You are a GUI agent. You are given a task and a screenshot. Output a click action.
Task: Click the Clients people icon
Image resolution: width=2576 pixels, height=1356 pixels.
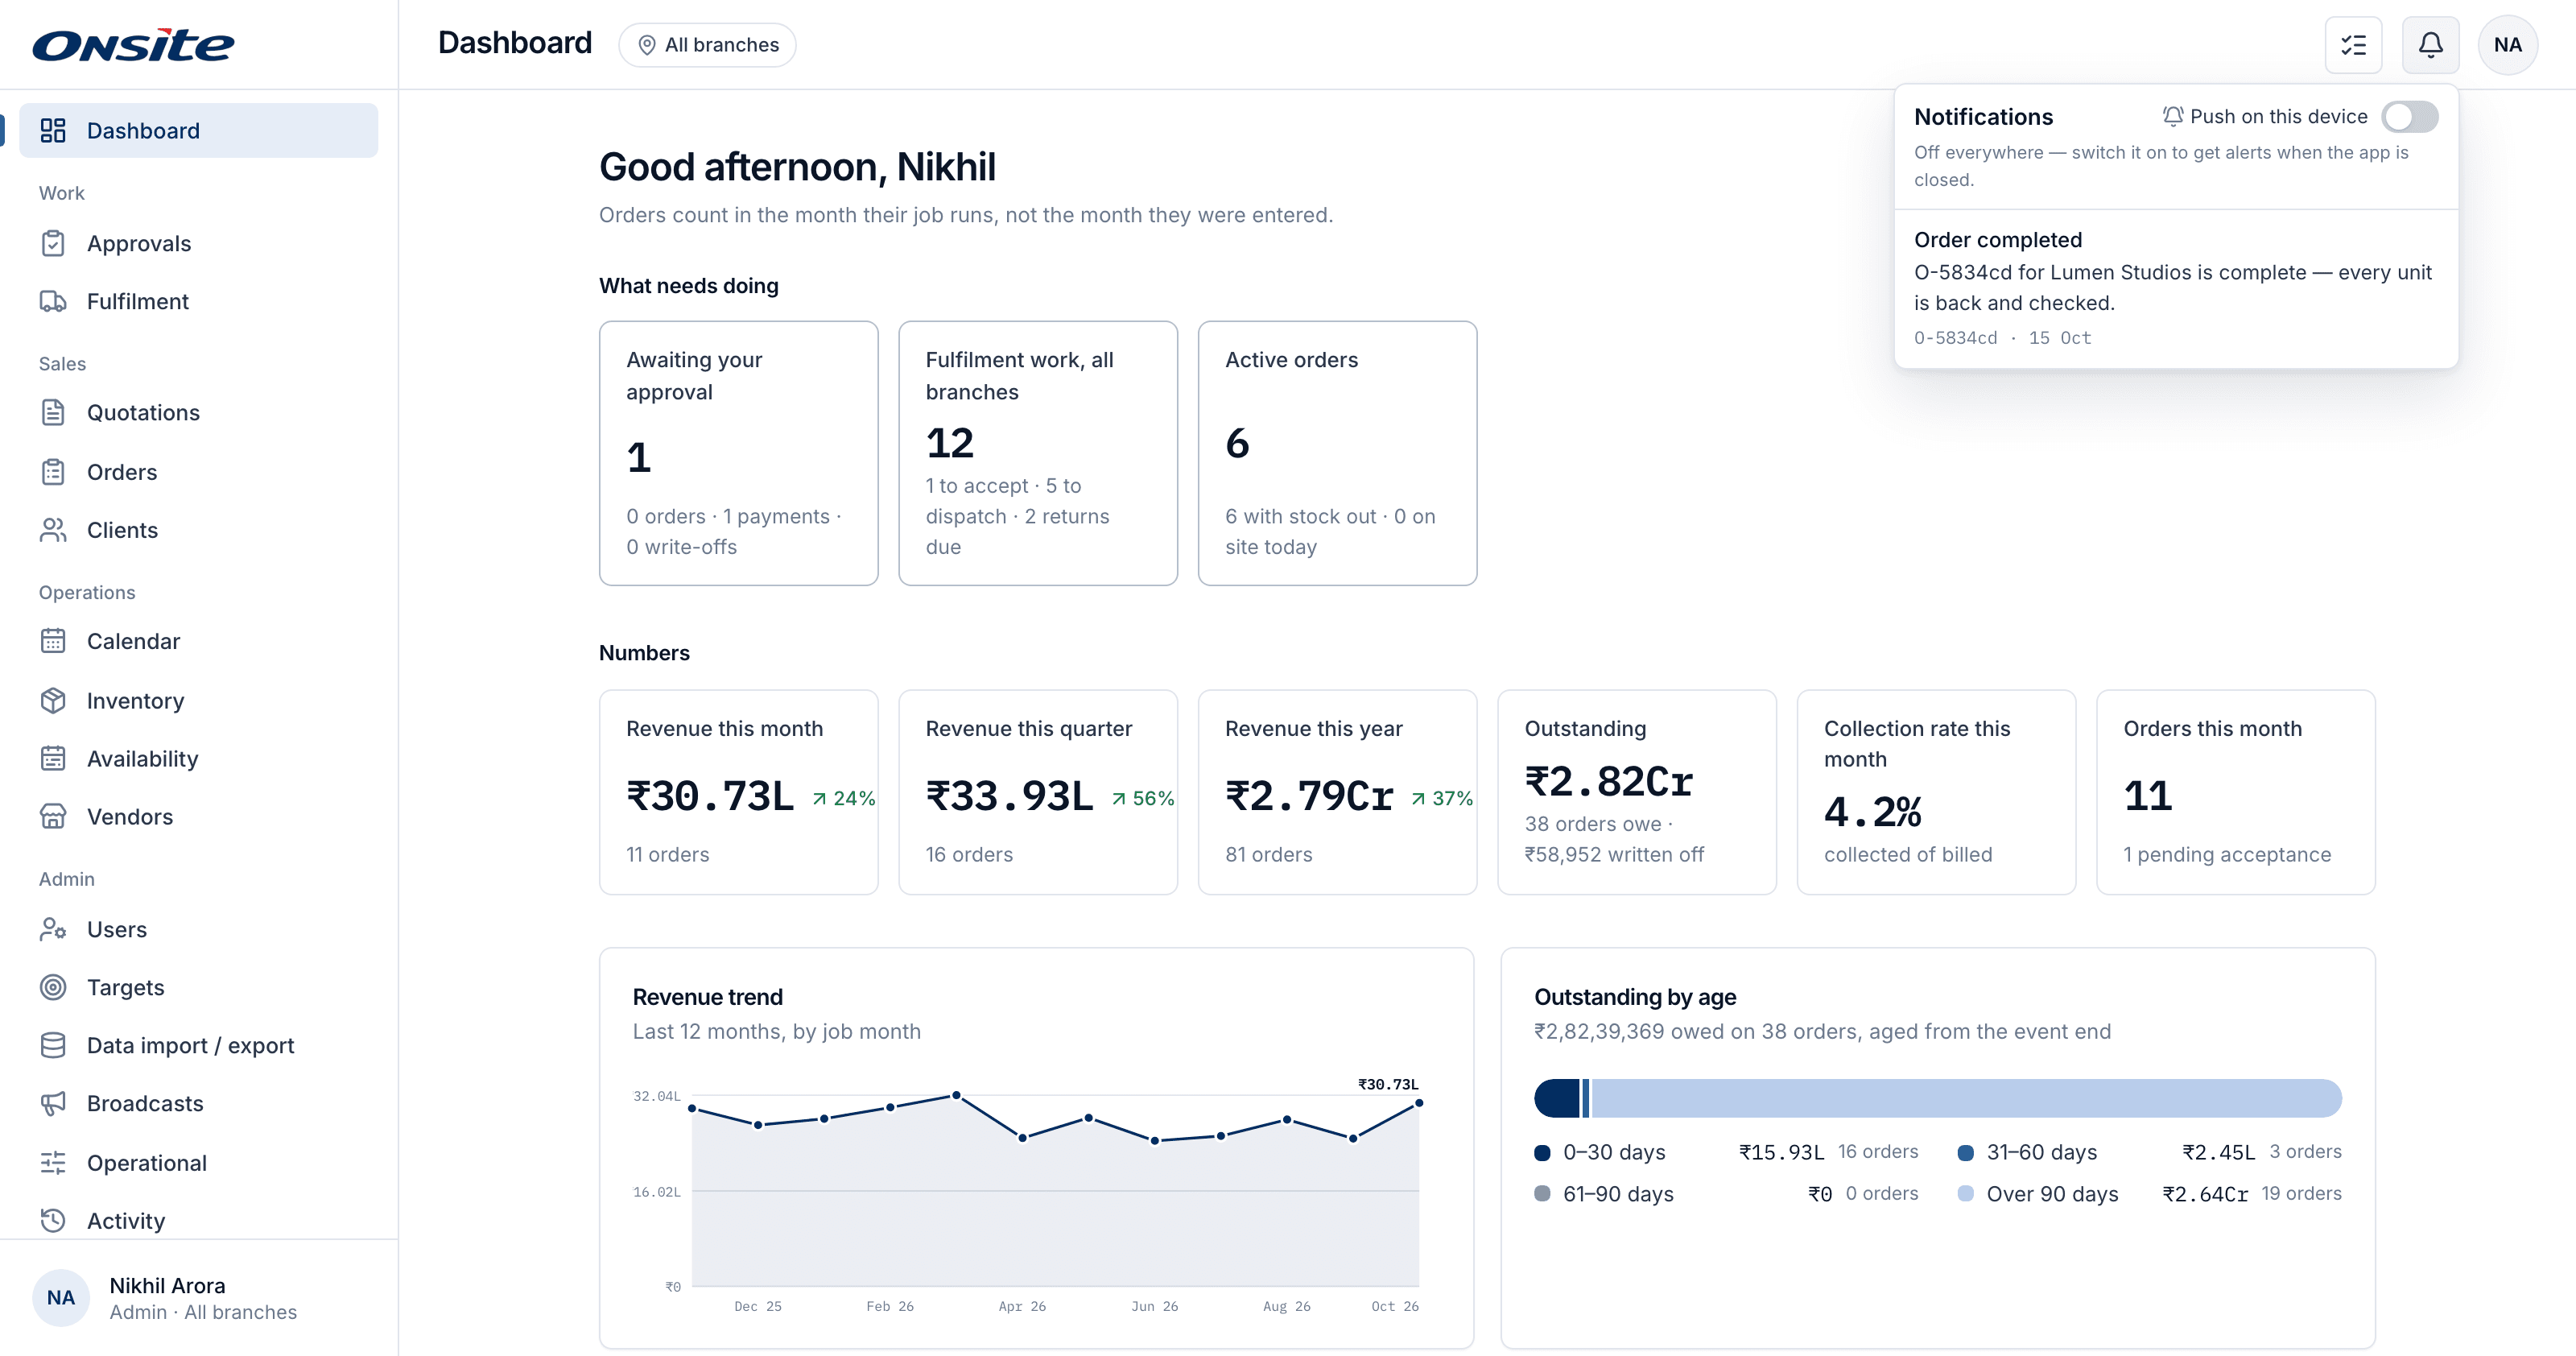[x=53, y=530]
